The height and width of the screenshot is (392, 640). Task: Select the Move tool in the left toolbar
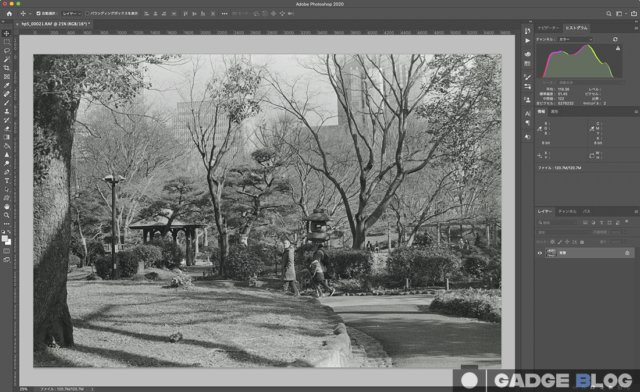[x=7, y=33]
